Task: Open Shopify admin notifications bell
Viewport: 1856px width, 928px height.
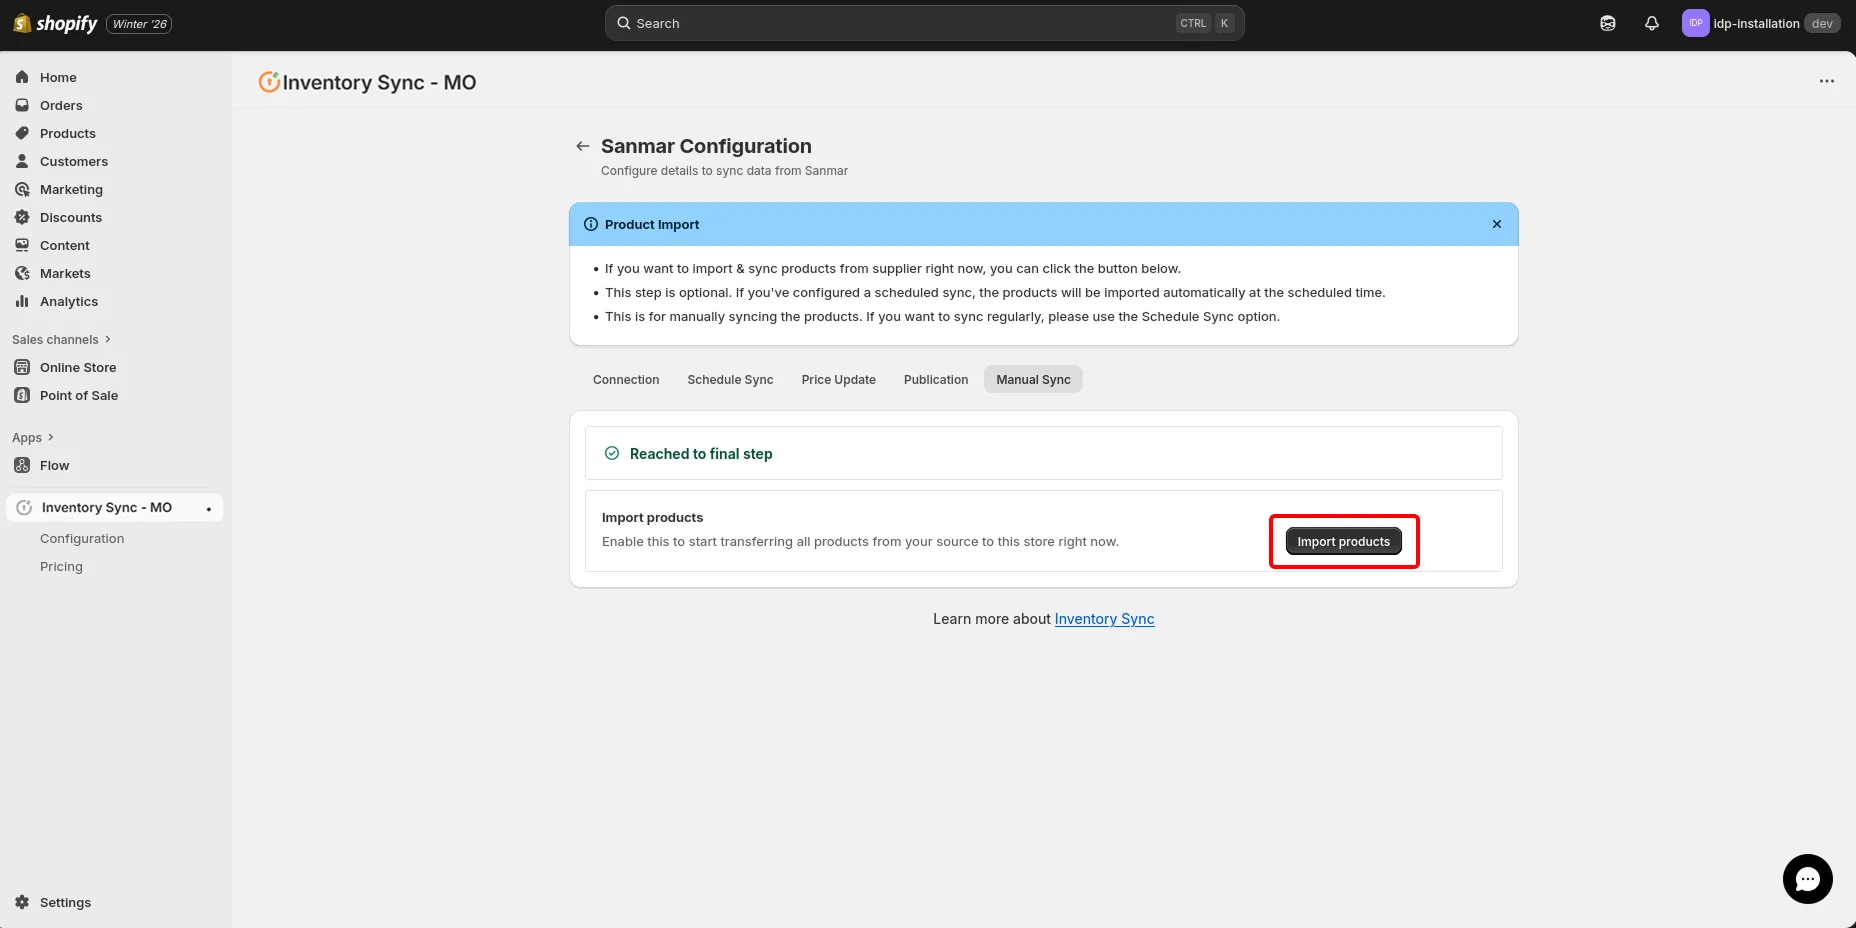Action: tap(1651, 23)
